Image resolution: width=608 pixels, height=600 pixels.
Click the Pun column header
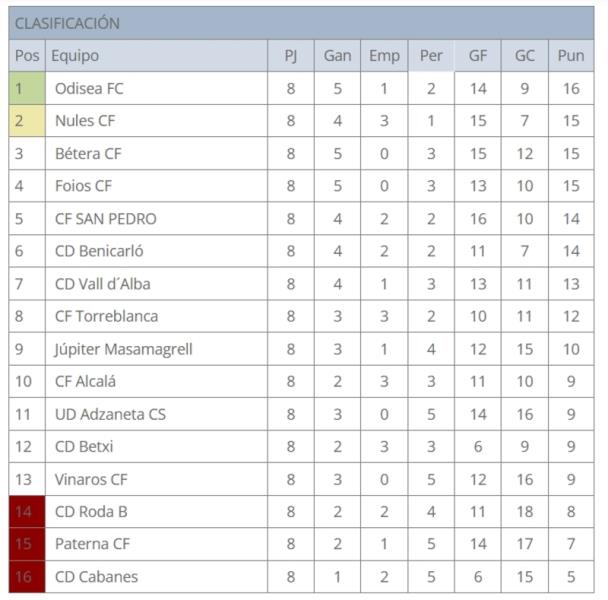tap(571, 56)
